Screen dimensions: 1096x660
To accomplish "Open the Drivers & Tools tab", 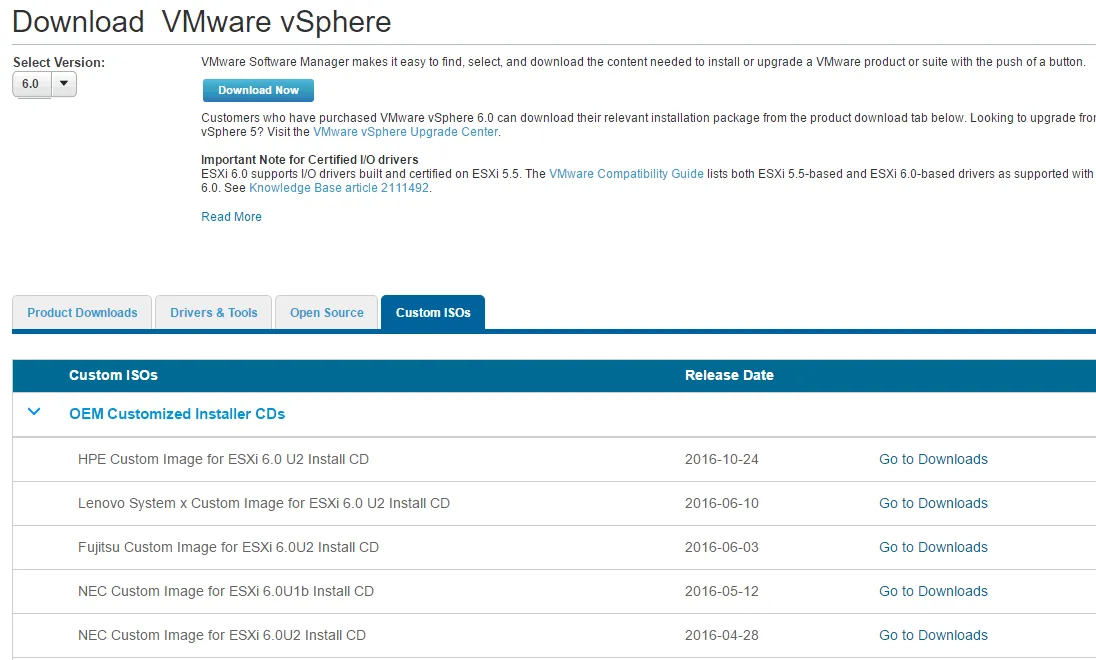I will [214, 313].
